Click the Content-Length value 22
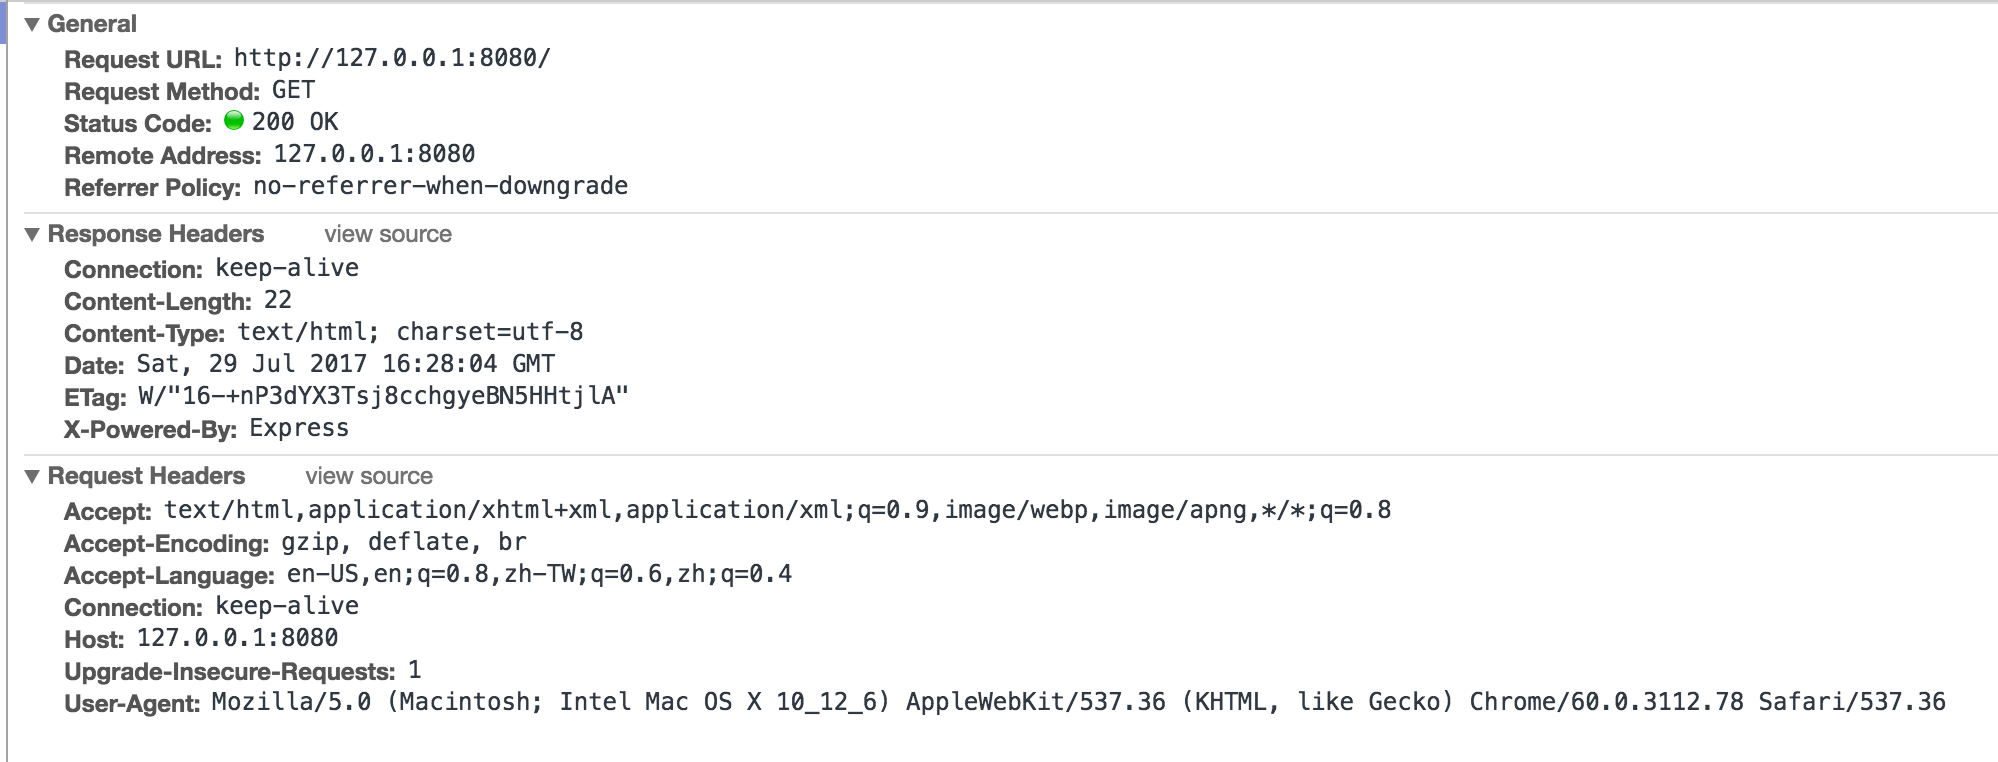The image size is (1998, 762). (x=278, y=300)
